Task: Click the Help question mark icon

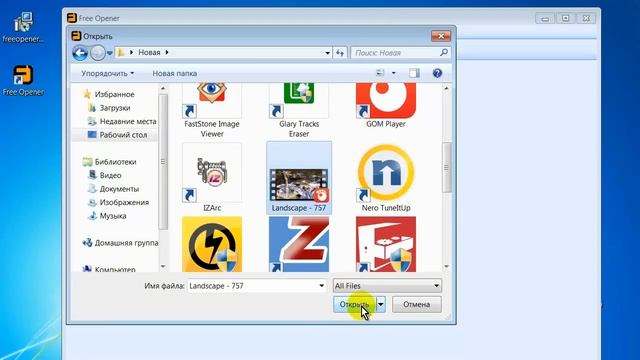Action: pos(437,73)
